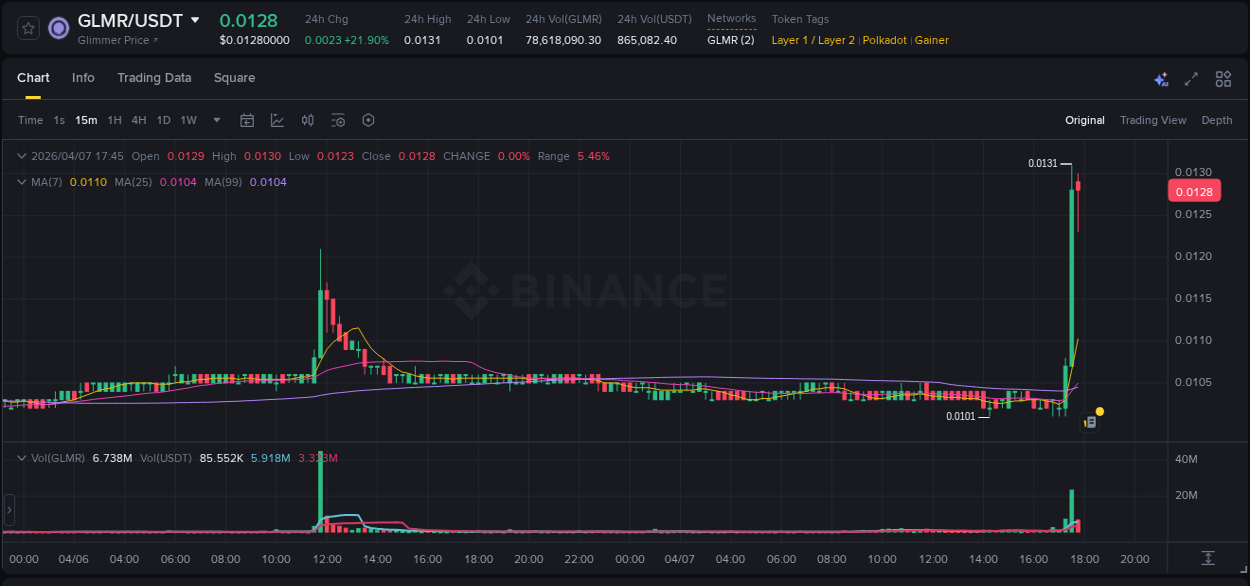Expand the OHLC info row chevron
The width and height of the screenshot is (1250, 586).
pyautogui.click(x=21, y=156)
